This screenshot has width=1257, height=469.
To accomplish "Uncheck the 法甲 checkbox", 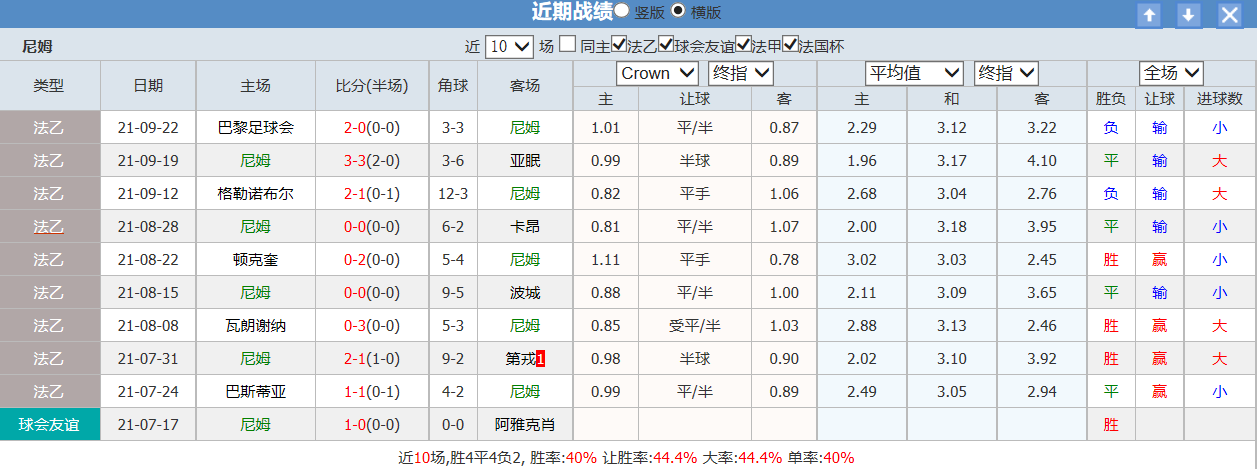I will (743, 44).
